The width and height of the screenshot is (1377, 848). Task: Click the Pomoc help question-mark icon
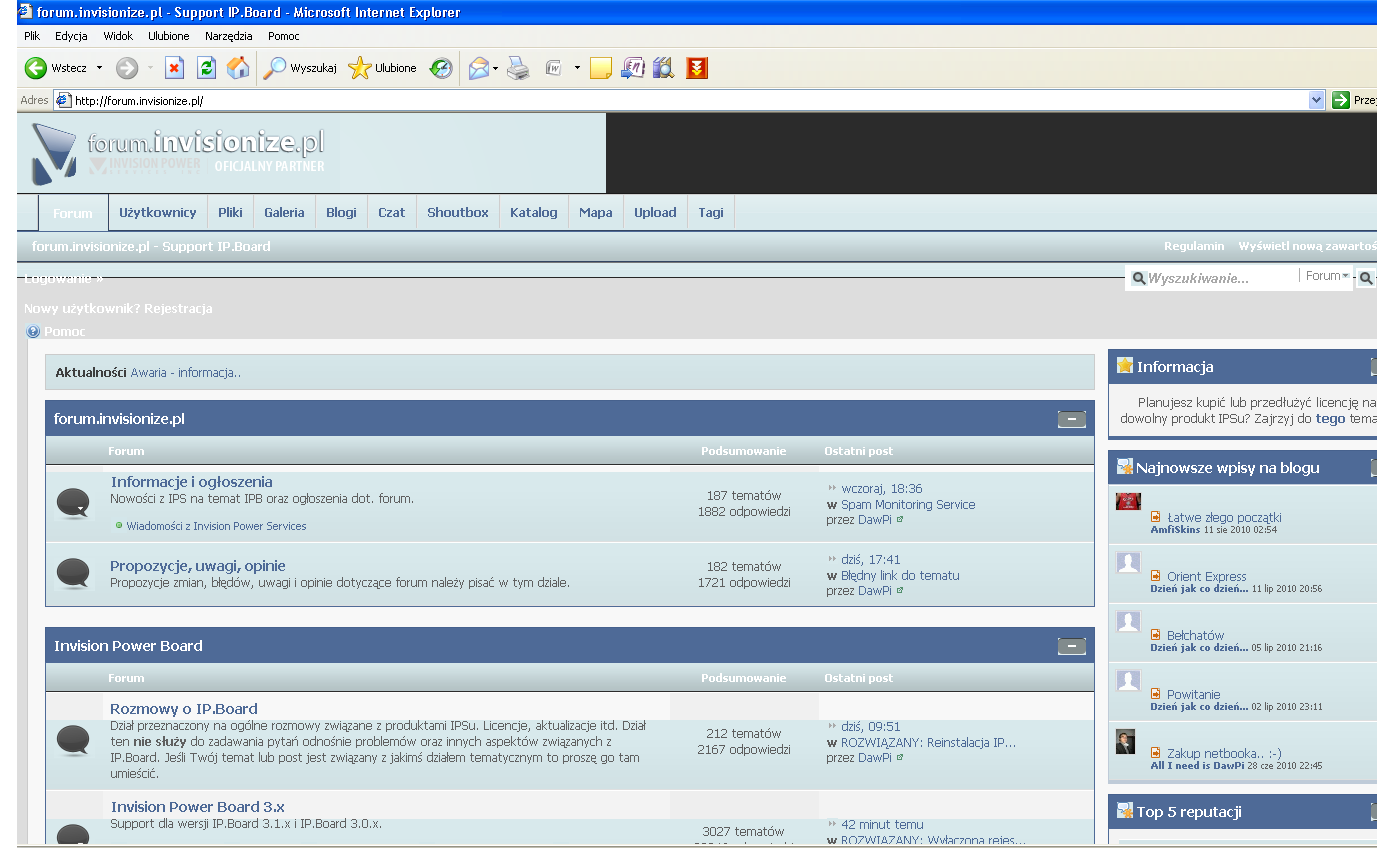[x=33, y=331]
